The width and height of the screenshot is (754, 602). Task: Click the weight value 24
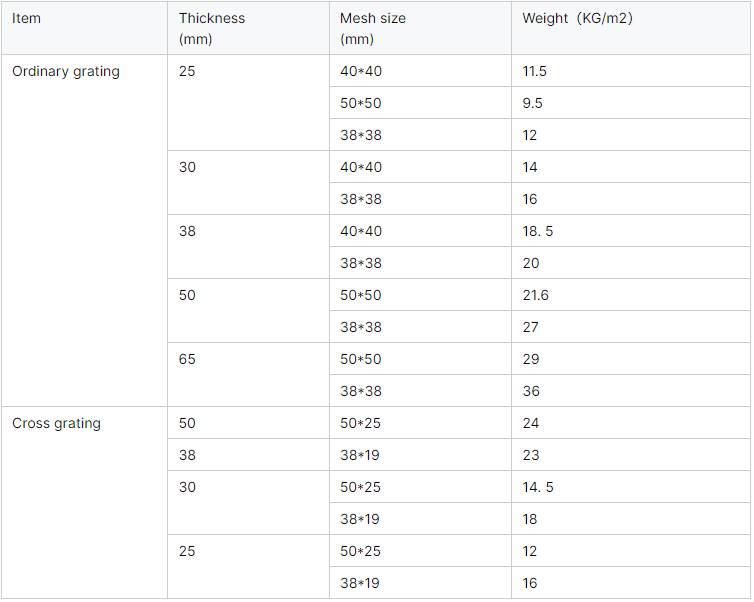point(530,423)
